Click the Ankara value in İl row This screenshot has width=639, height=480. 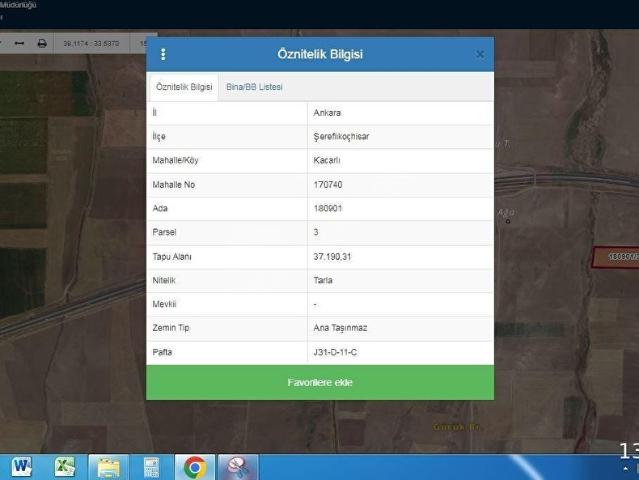pyautogui.click(x=327, y=113)
